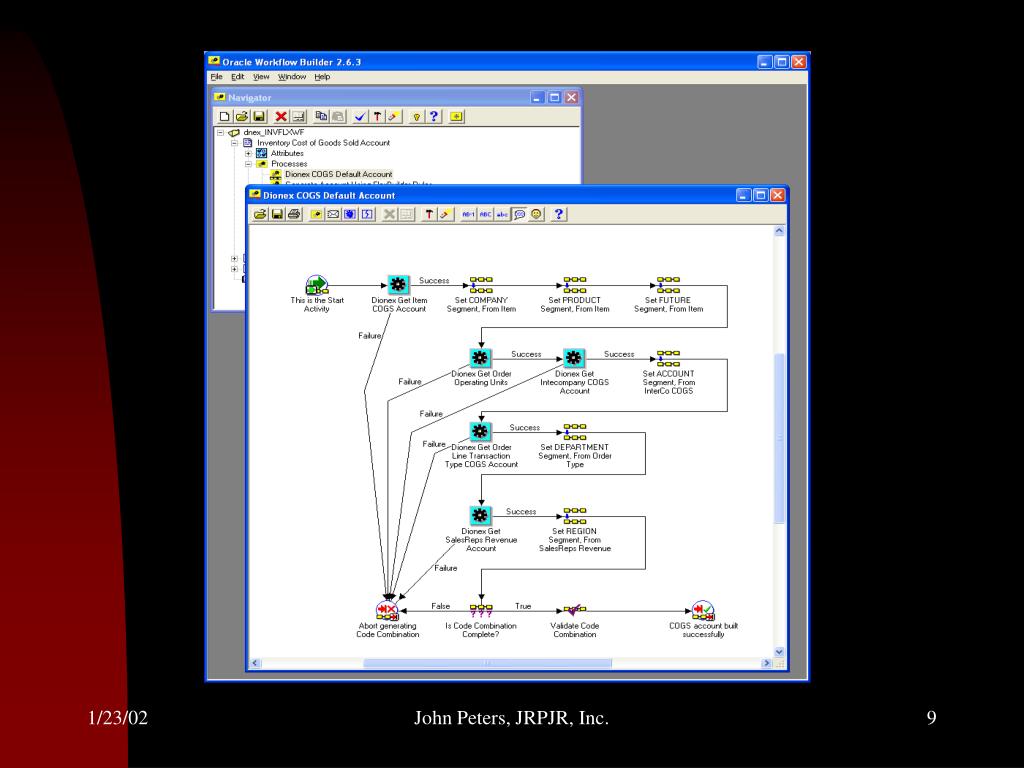Select dnex_INVFLXWF data store in tree
Viewport: 1024px width, 768px height.
click(274, 132)
